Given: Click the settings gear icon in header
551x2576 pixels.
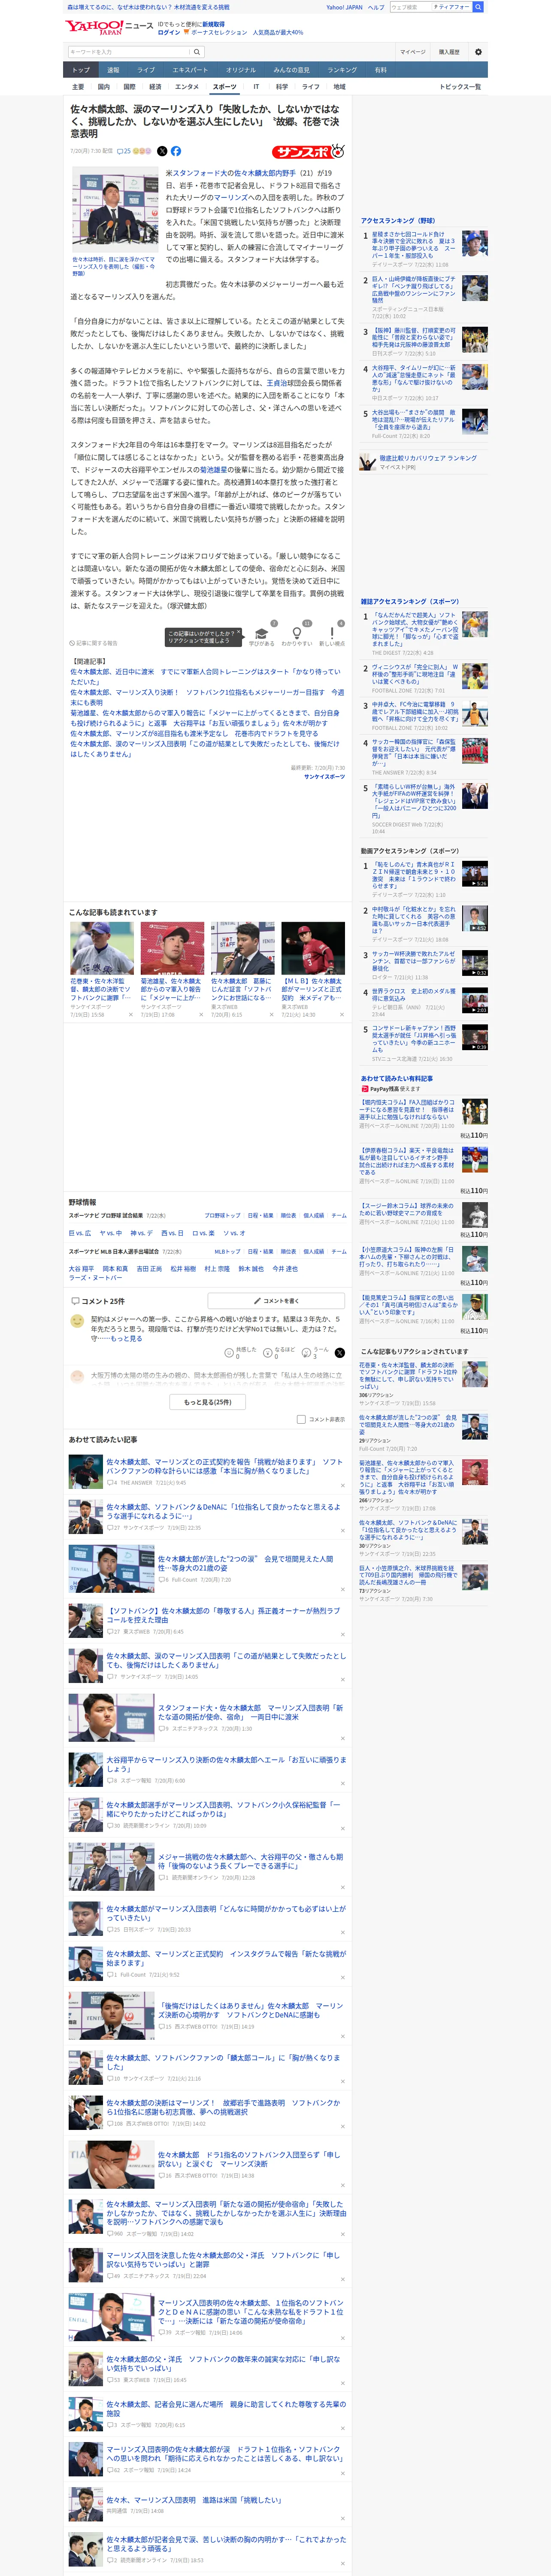Looking at the screenshot, I should coord(477,52).
